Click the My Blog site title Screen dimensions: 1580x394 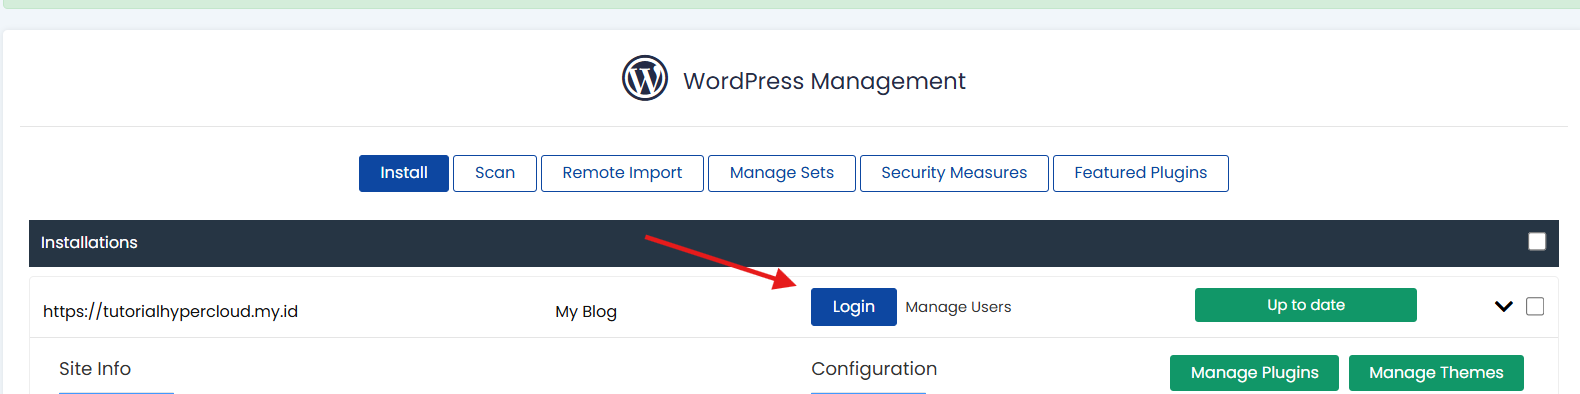(586, 311)
